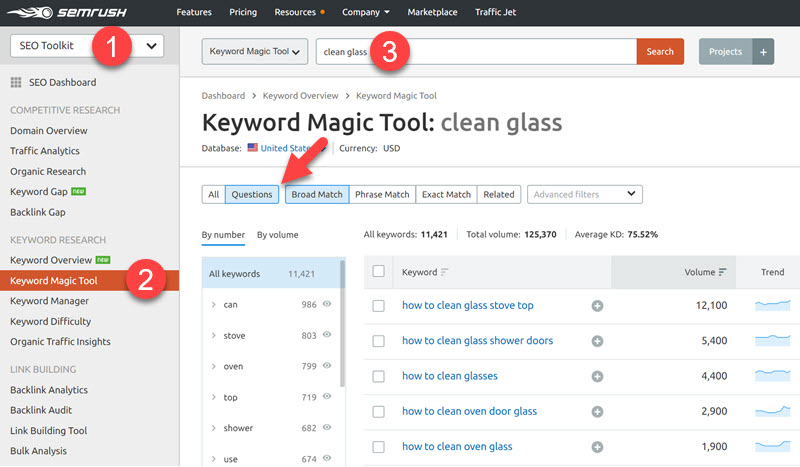
Task: Toggle eye icon for 'stove' group
Action: point(326,336)
